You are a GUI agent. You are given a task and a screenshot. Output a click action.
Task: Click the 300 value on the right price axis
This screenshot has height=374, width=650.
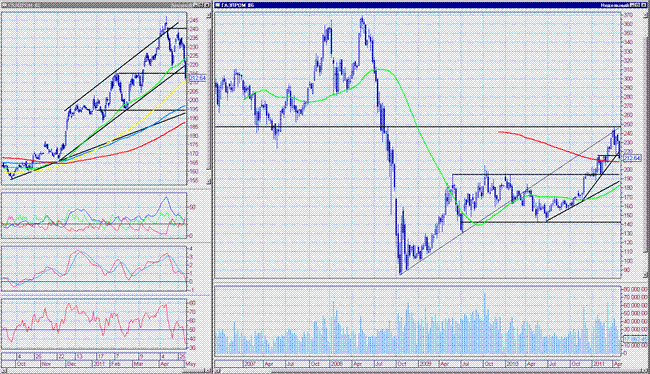[x=628, y=78]
